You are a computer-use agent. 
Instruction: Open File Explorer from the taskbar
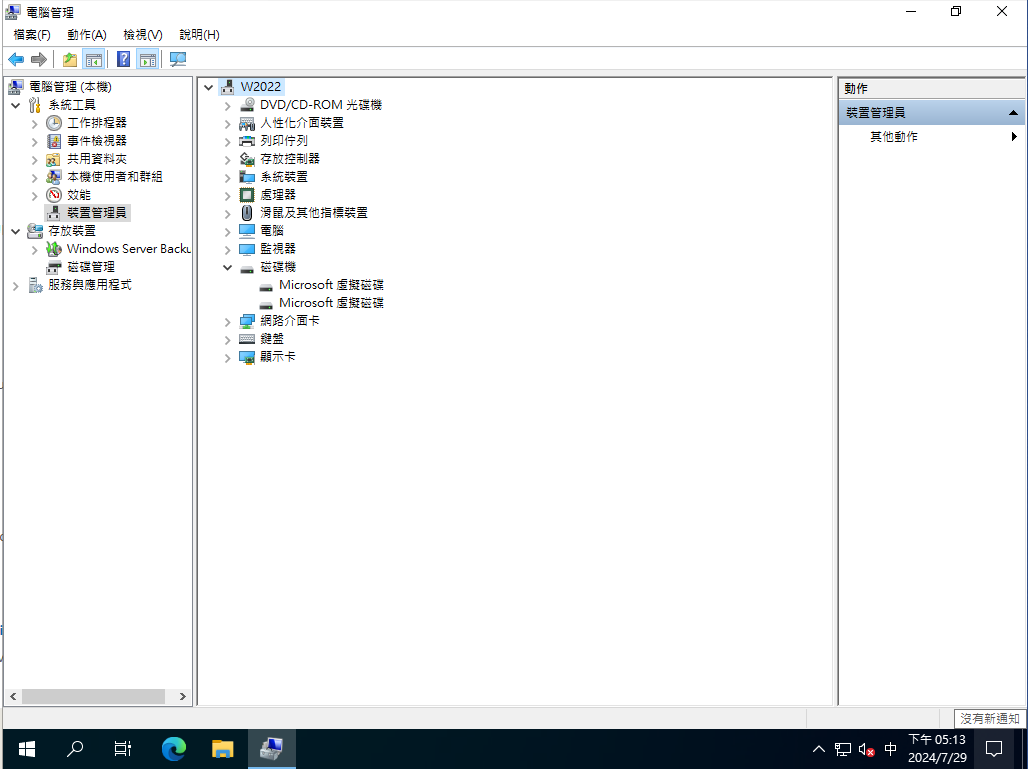223,749
